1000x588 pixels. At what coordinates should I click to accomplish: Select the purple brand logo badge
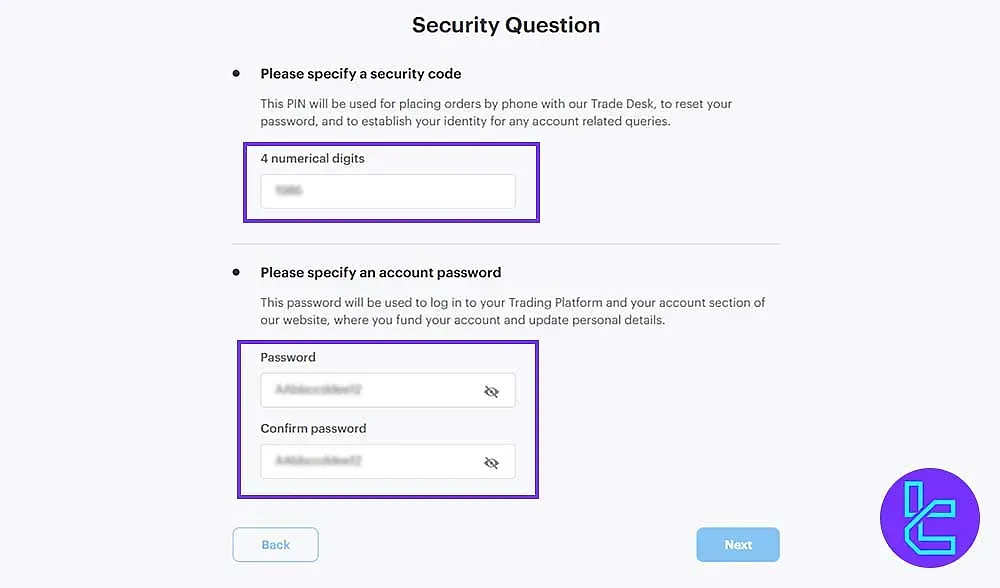[930, 518]
